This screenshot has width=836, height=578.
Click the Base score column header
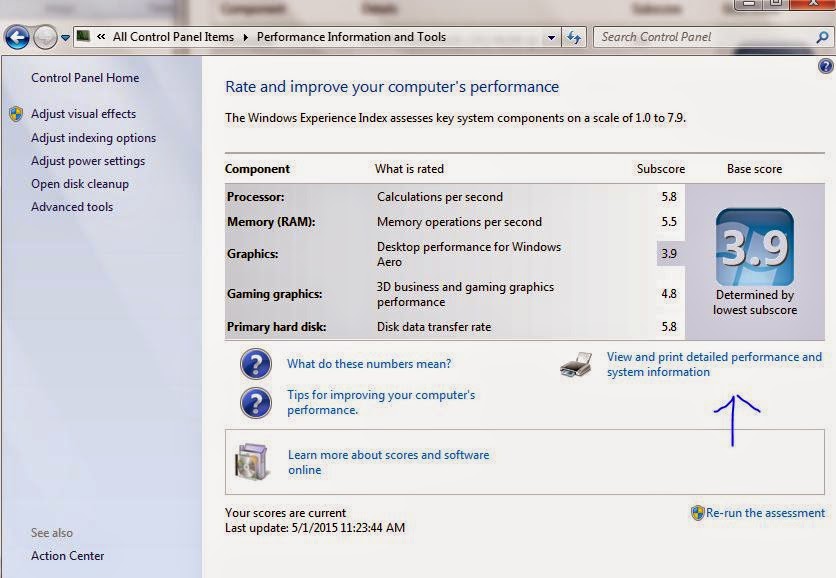[754, 169]
